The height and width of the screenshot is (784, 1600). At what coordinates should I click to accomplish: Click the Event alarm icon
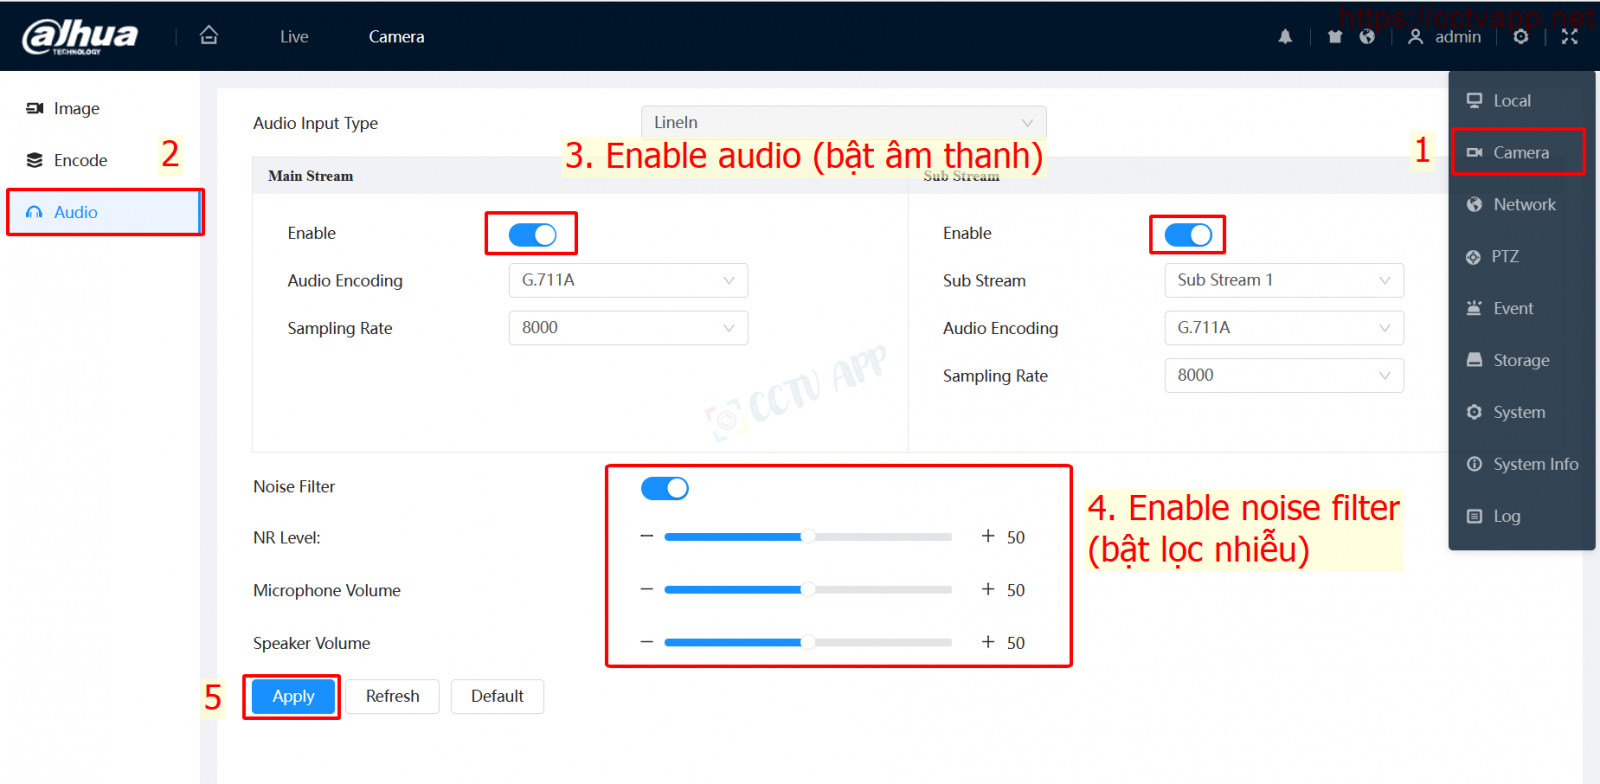[x=1474, y=308]
